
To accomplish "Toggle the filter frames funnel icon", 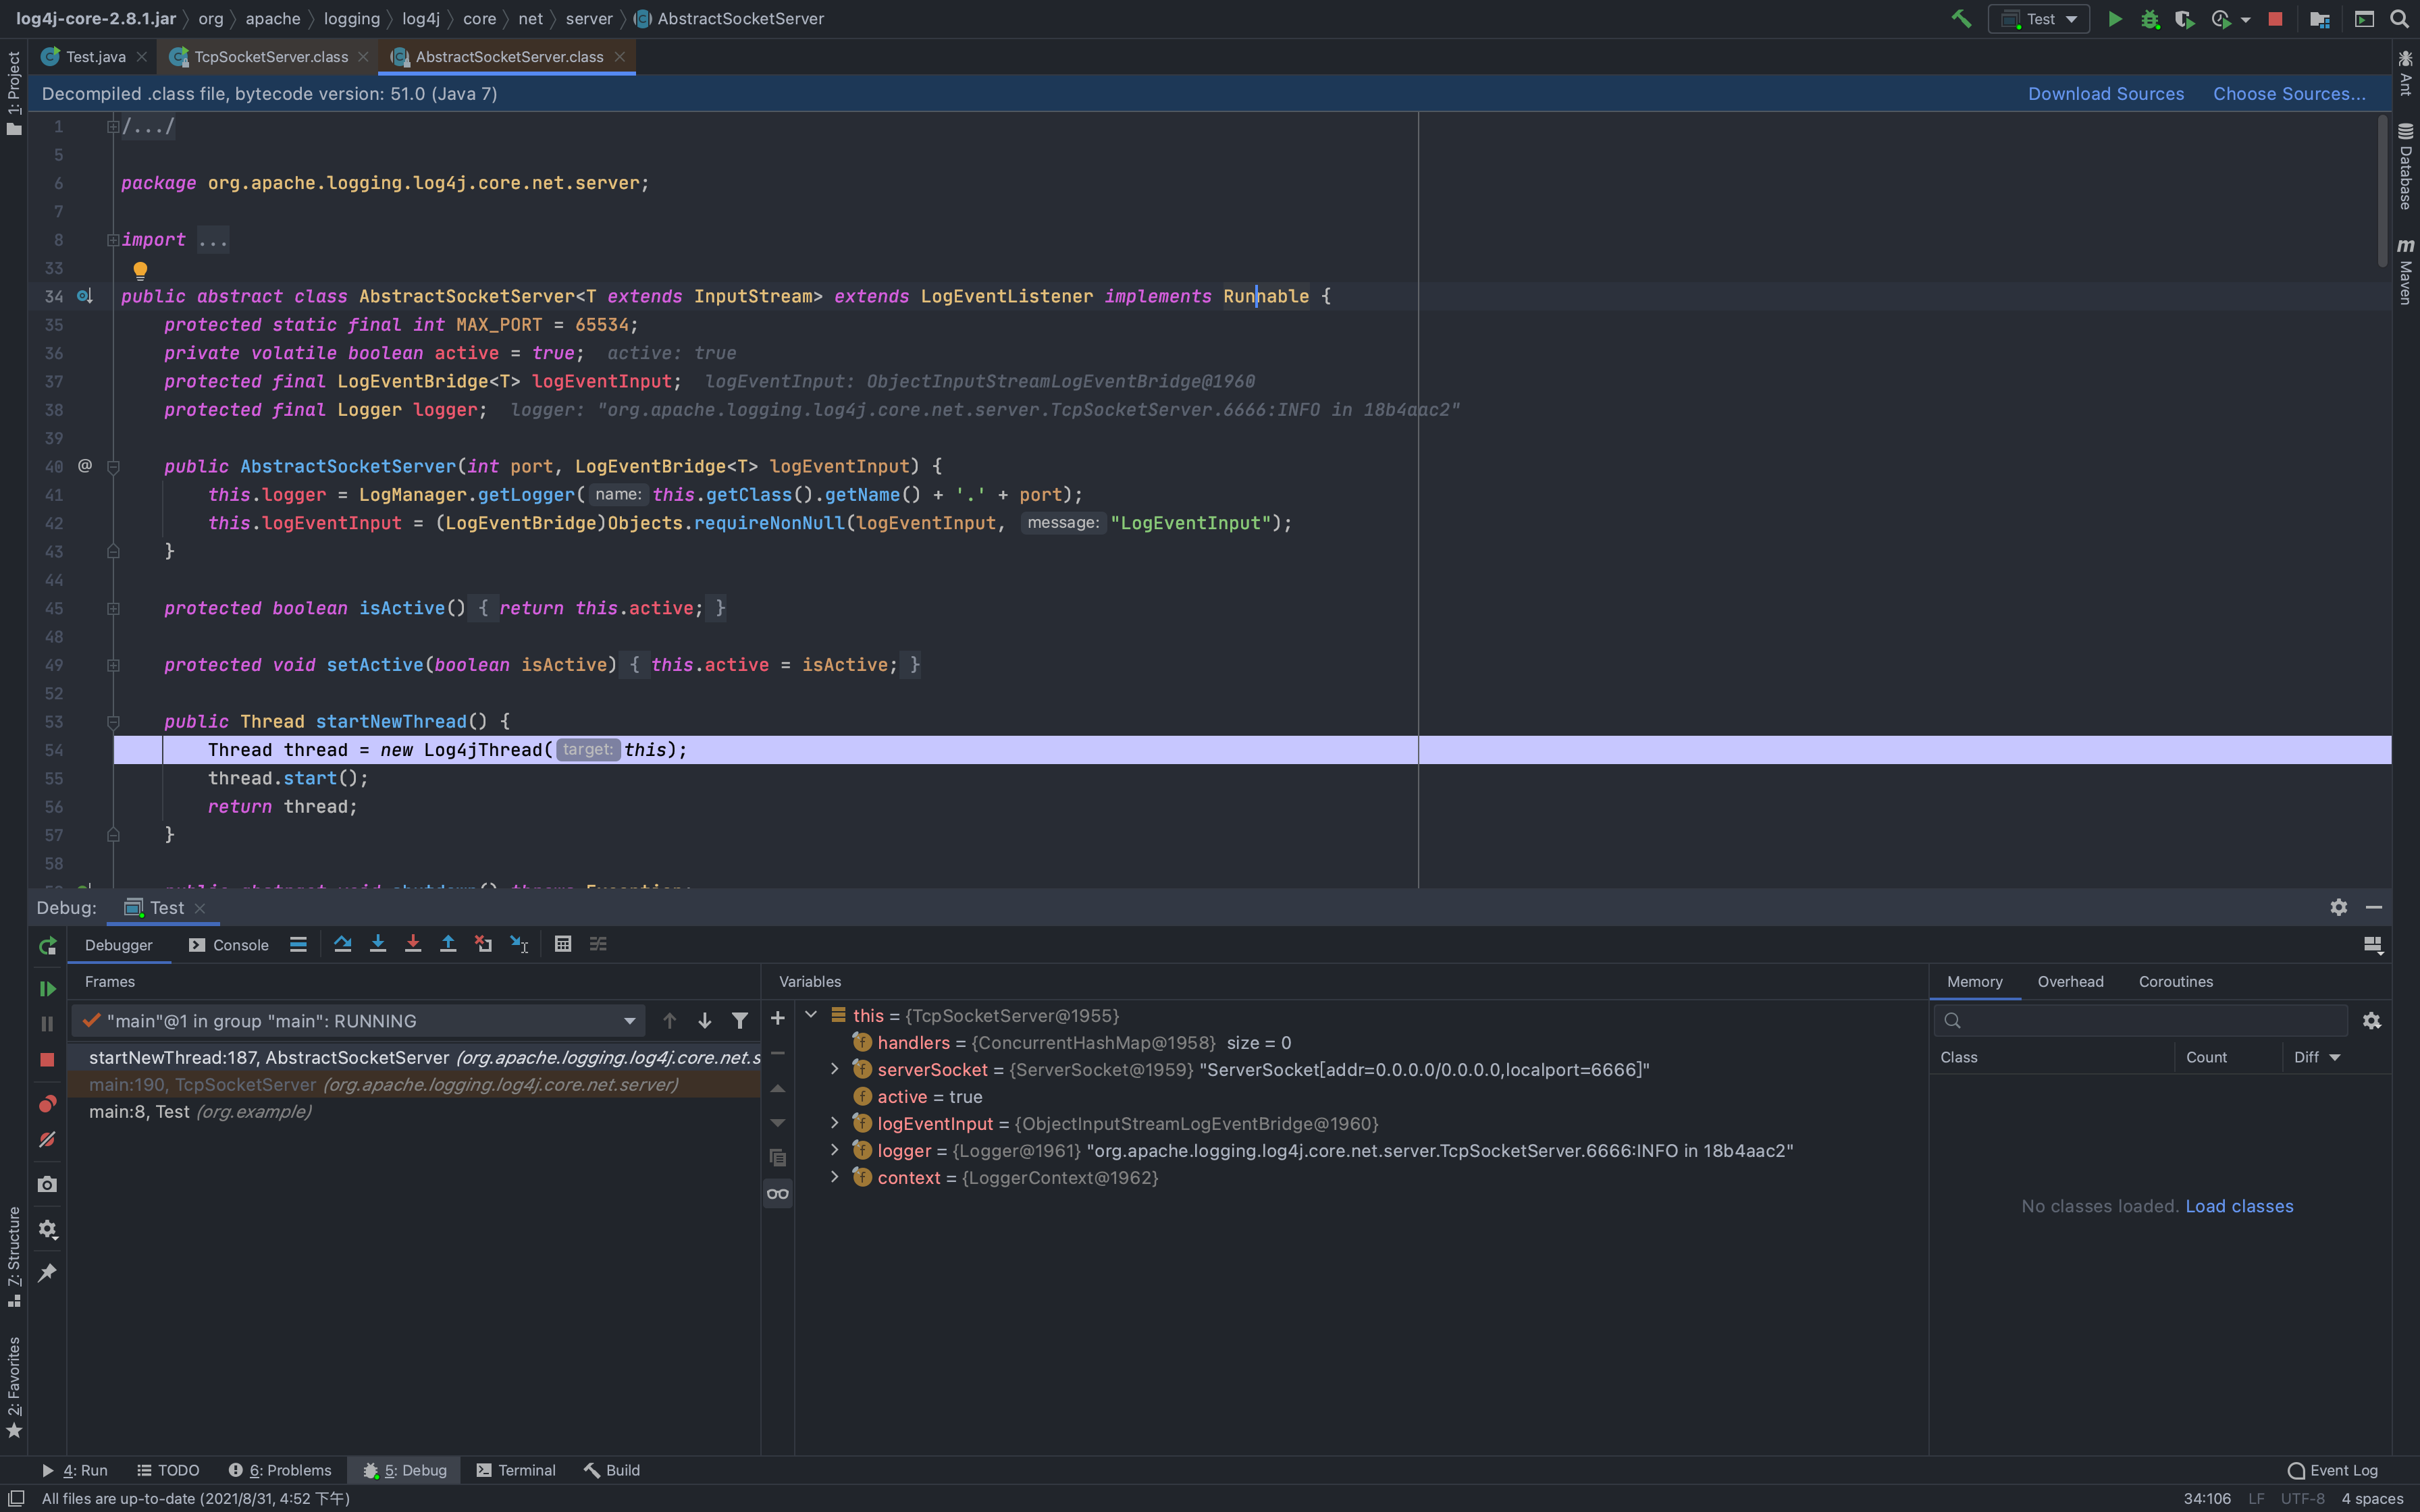I will pos(740,1021).
